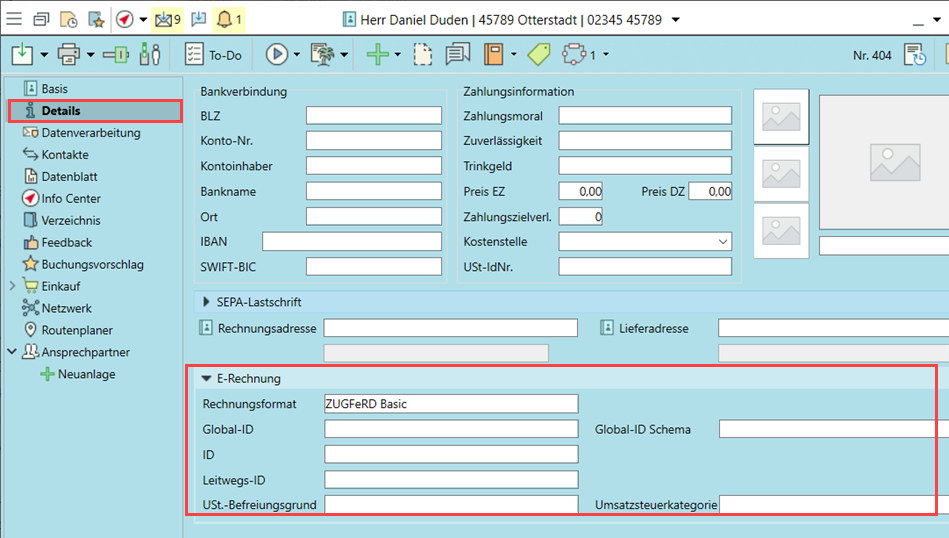Open the Kostenstelle dropdown
This screenshot has height=538, width=949.
coord(722,242)
